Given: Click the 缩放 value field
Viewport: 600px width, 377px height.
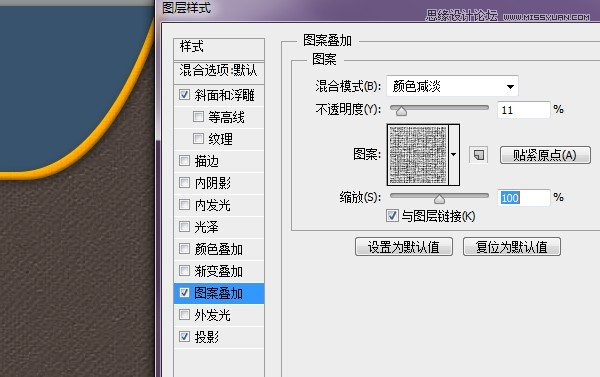Looking at the screenshot, I should click(523, 198).
